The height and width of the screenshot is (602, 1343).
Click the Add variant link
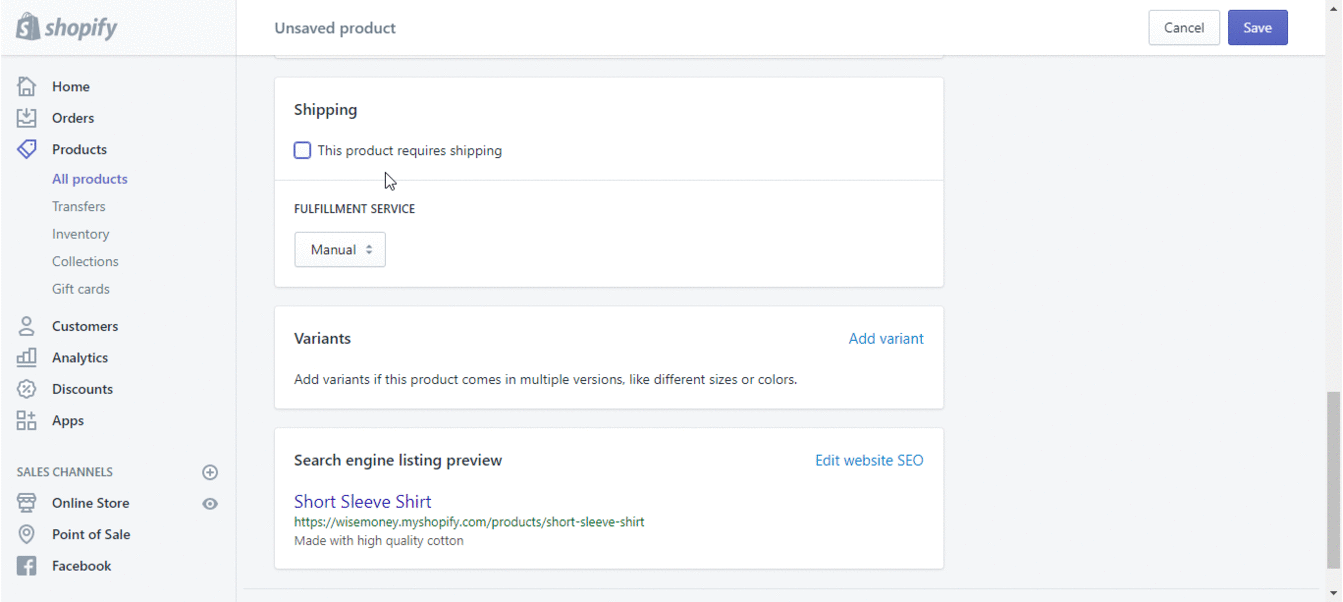[x=886, y=339]
